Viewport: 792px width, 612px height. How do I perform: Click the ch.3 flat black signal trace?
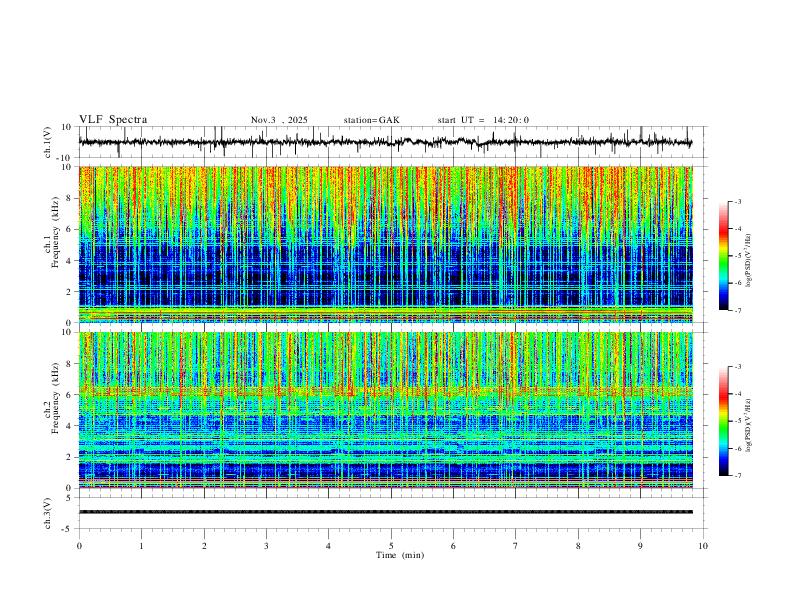tap(385, 512)
